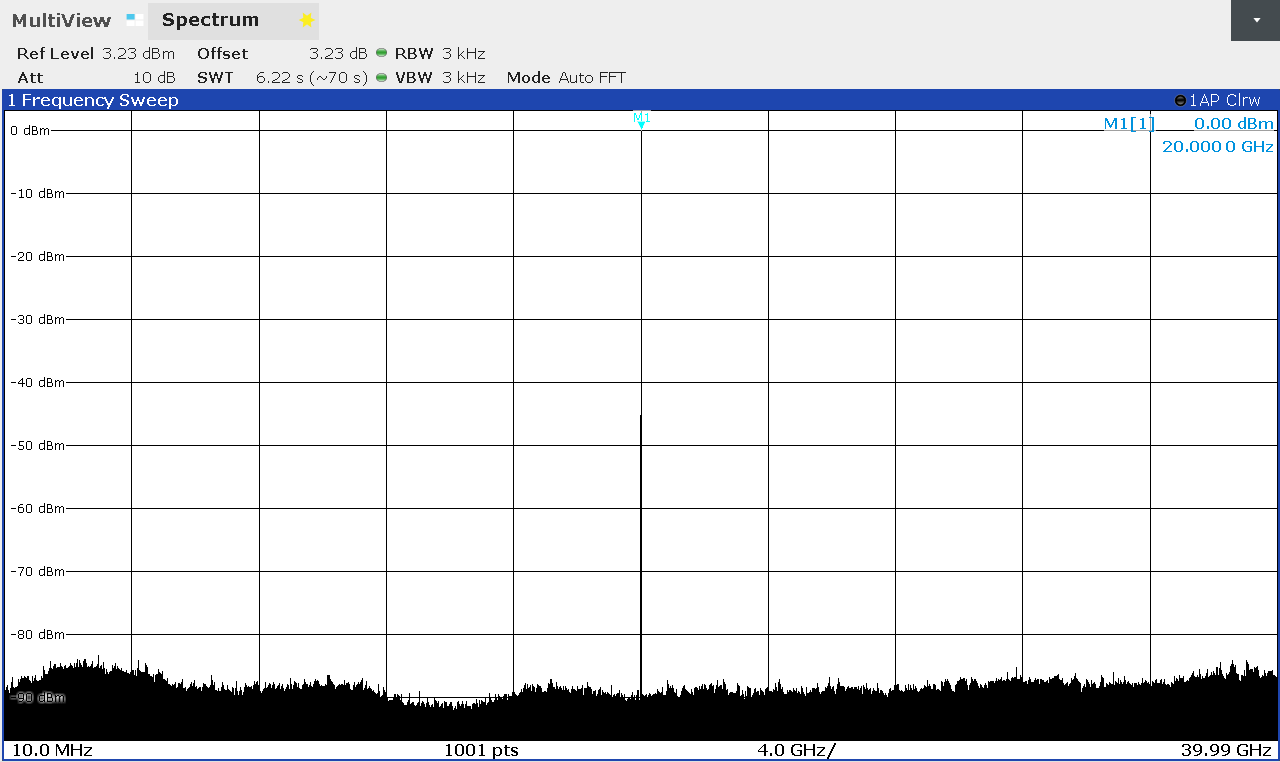
Task: Open the dropdown arrow at top right
Action: coord(1255,20)
